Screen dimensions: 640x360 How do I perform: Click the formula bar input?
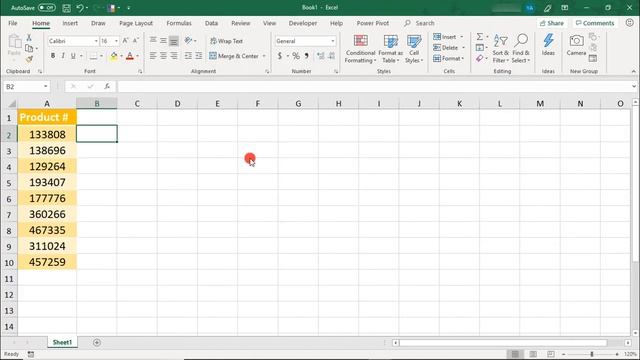[x=374, y=87]
